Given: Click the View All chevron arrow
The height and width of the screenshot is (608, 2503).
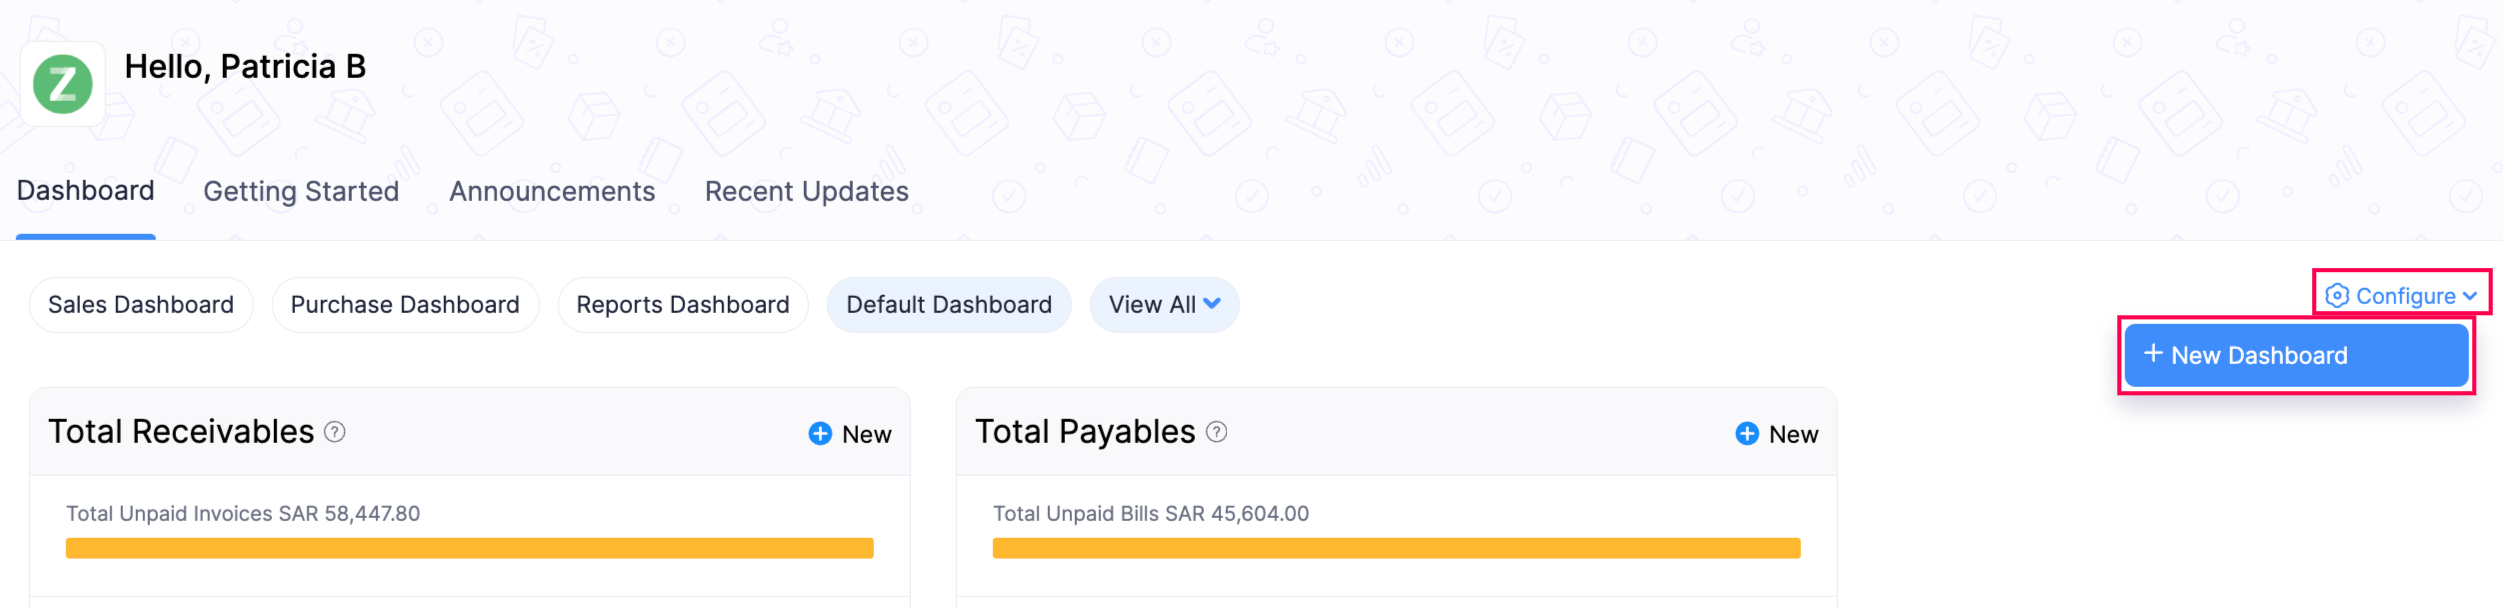Looking at the screenshot, I should coord(1212,305).
